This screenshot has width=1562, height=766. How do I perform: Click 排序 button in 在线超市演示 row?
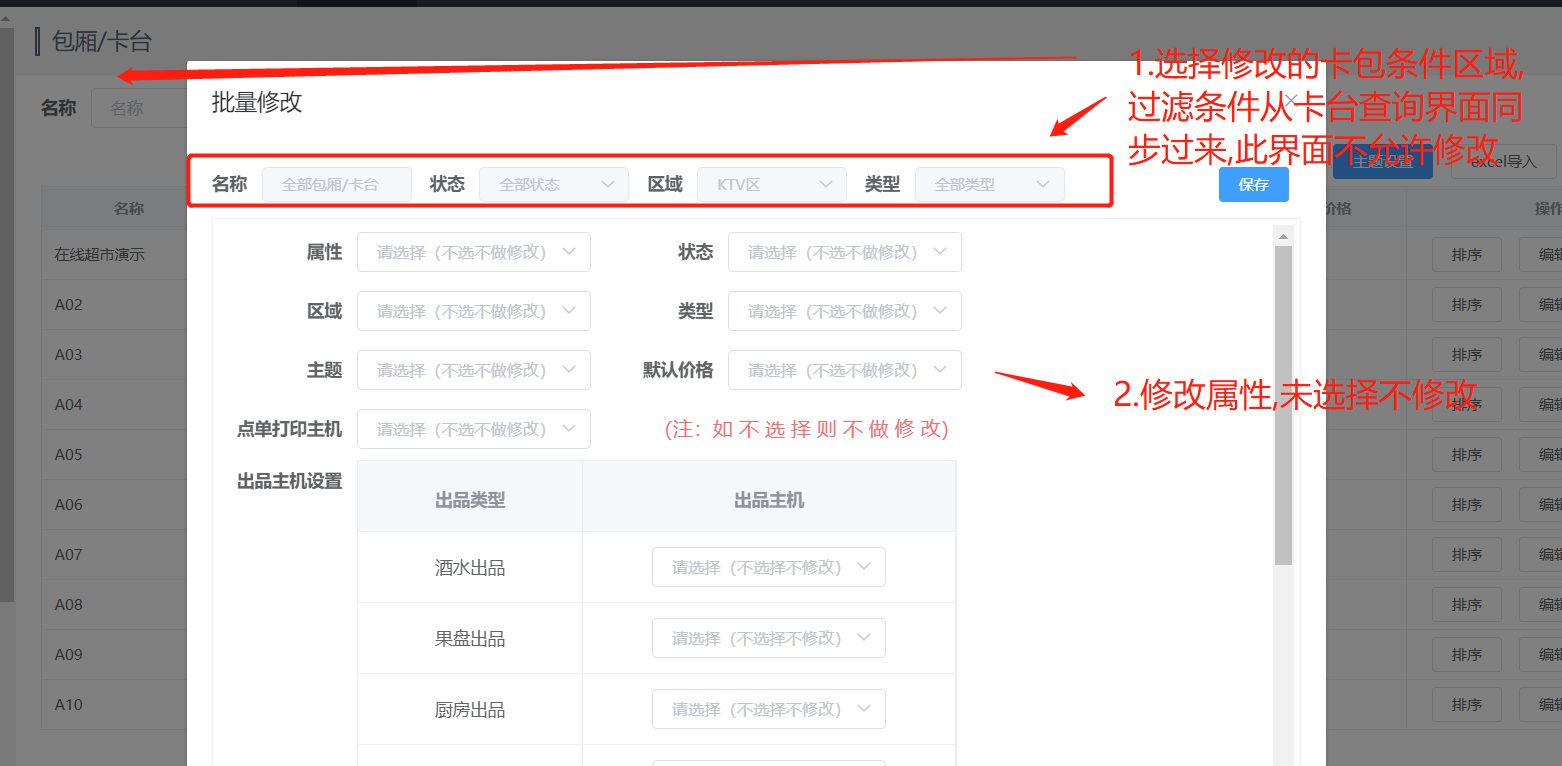coord(1466,255)
